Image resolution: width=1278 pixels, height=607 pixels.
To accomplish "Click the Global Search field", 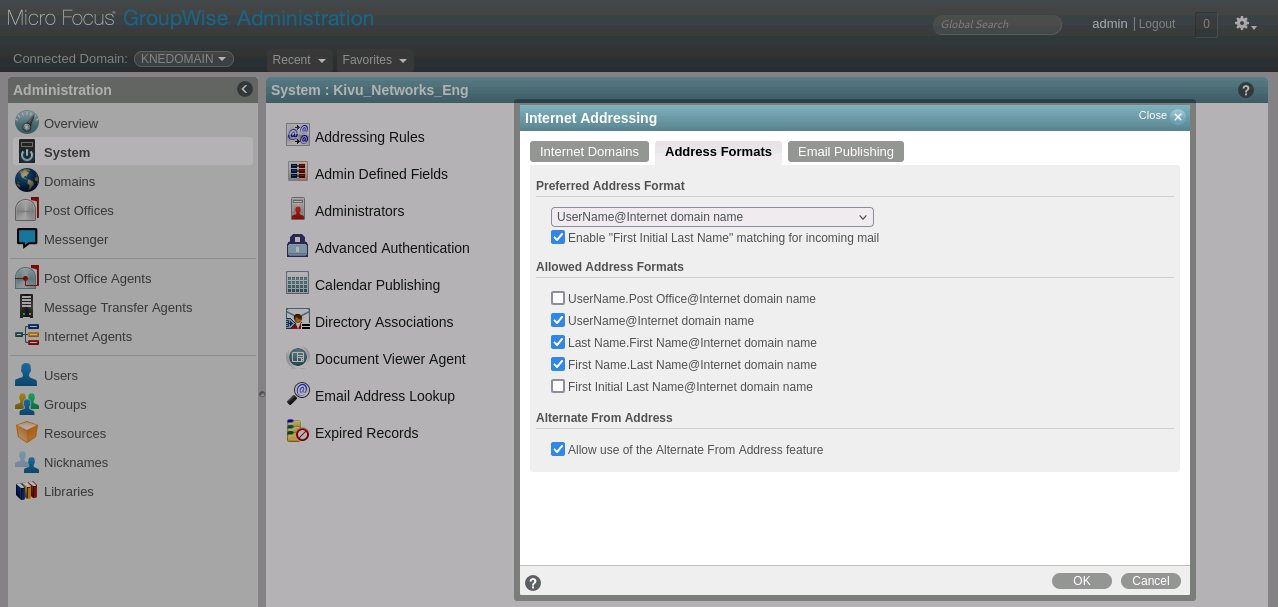I will [x=997, y=24].
